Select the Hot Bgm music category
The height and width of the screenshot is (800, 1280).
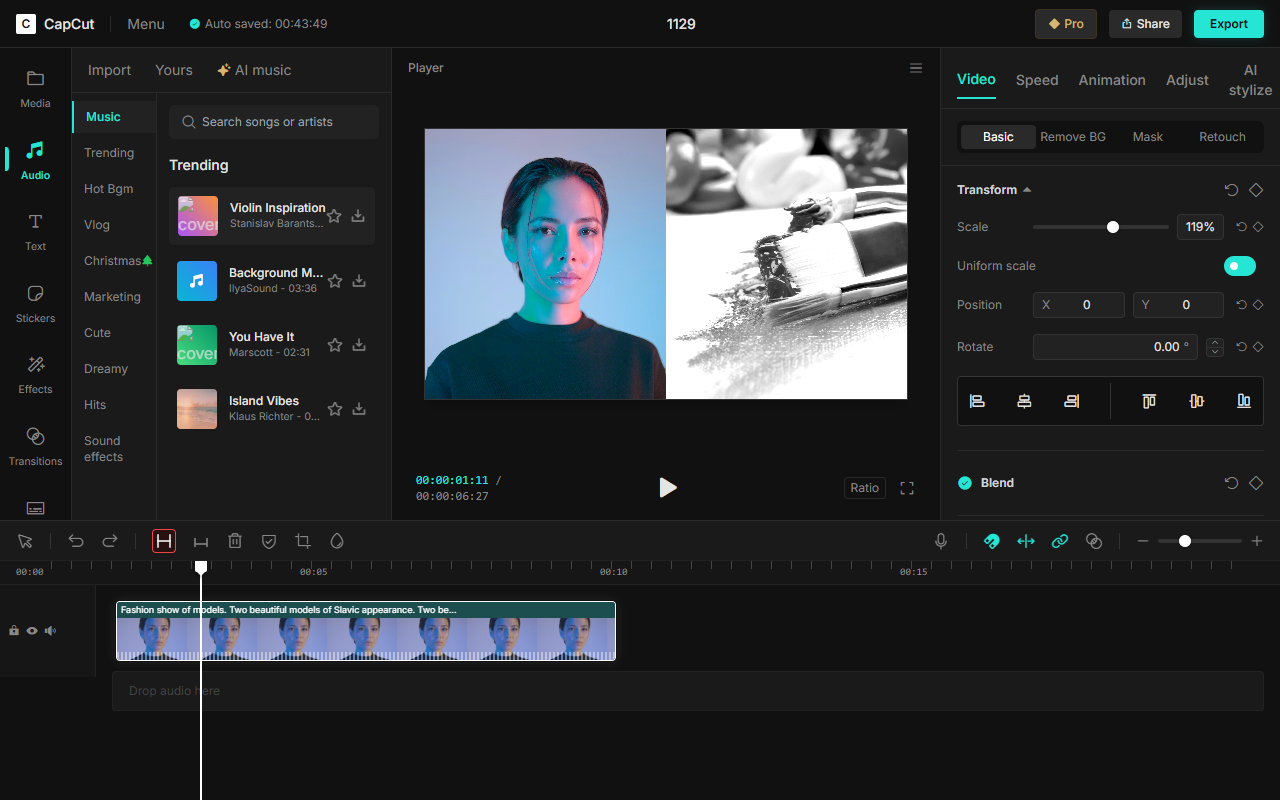(108, 189)
